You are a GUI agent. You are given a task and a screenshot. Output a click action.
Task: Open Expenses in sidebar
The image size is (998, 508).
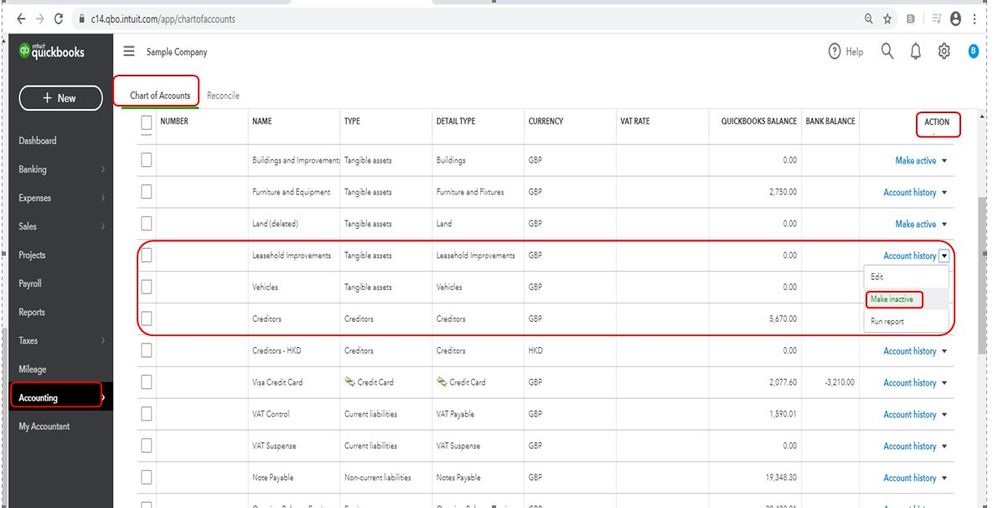coord(34,198)
